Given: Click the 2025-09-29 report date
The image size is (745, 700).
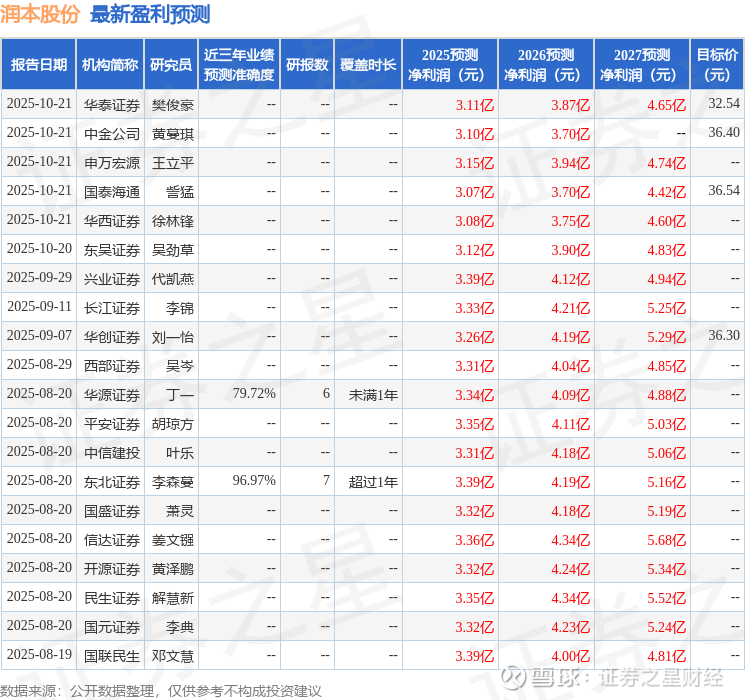Looking at the screenshot, I should (x=39, y=277).
